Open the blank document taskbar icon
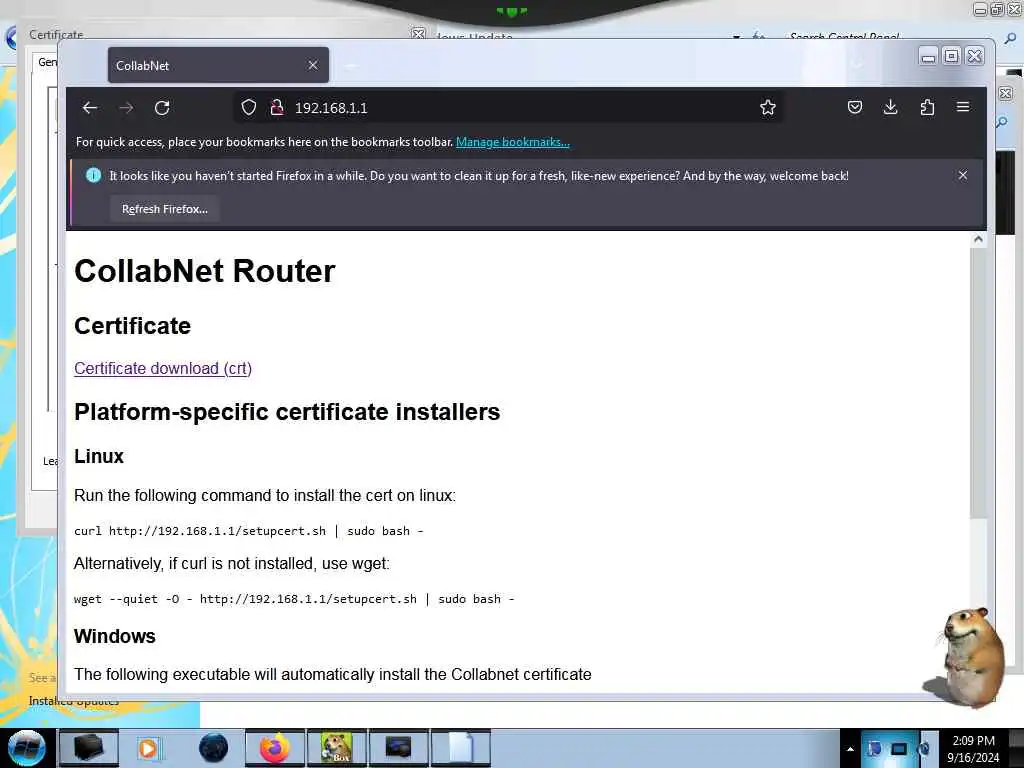1024x768 pixels. tap(460, 748)
